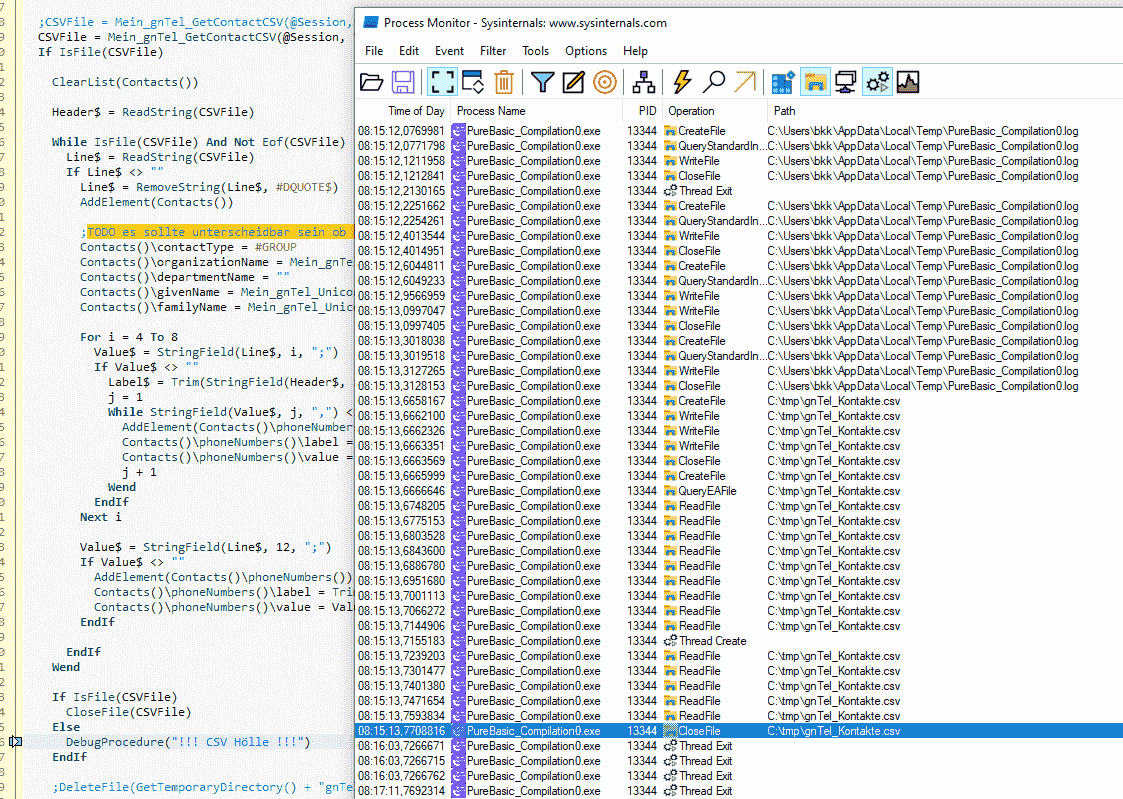The width and height of the screenshot is (1123, 799).
Task: Toggle event capture in Process Monitor
Action: [x=443, y=82]
